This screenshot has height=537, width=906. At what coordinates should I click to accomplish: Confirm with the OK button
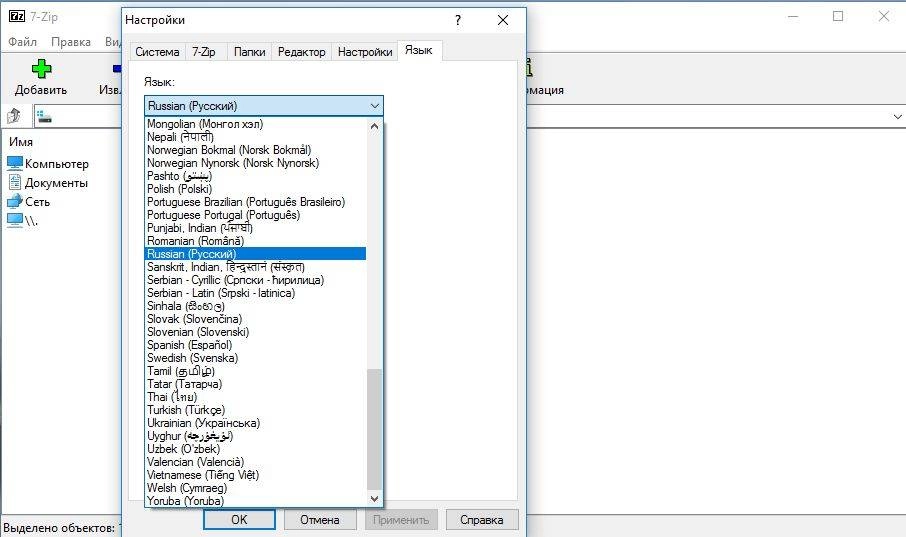239,520
